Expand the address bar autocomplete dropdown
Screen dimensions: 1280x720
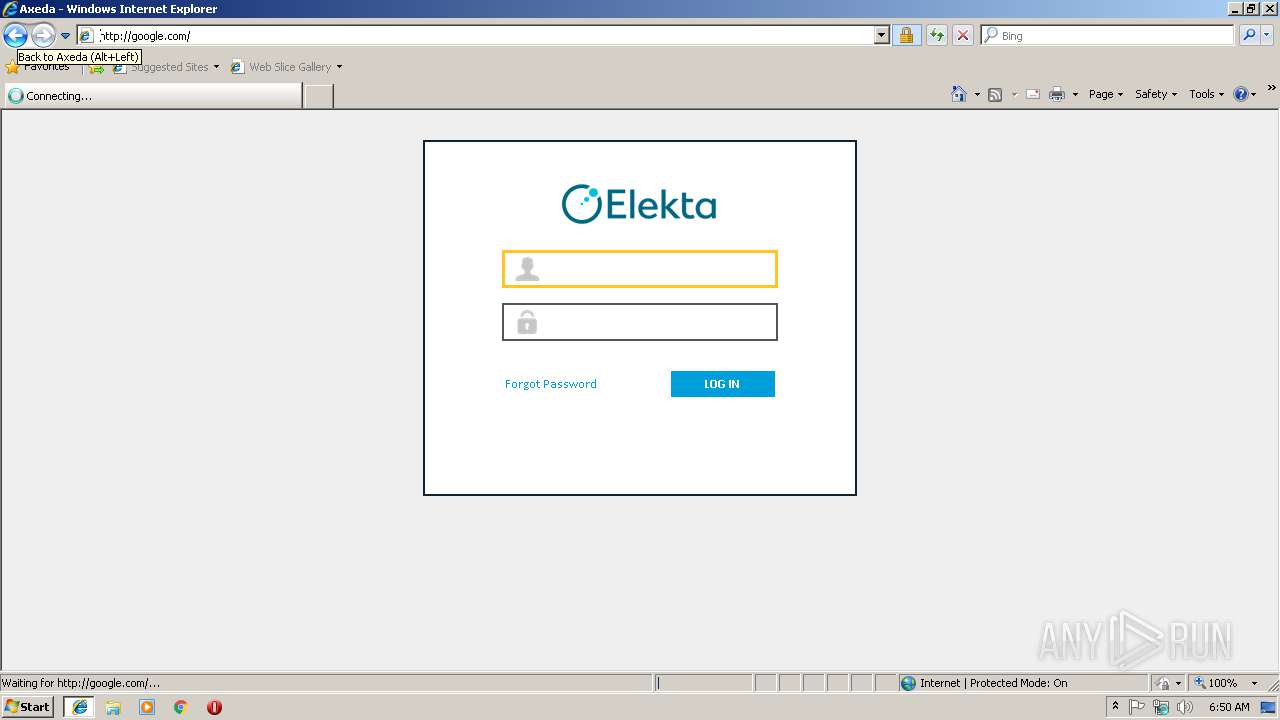pos(881,36)
